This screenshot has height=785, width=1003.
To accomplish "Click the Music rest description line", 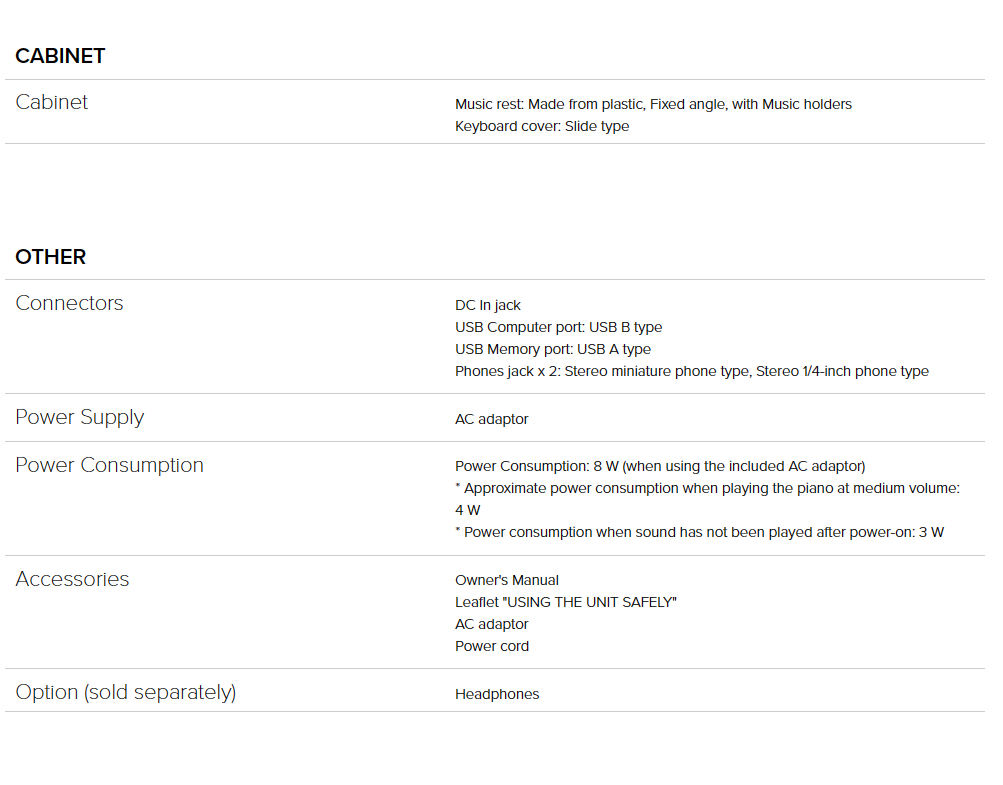I will (x=653, y=104).
